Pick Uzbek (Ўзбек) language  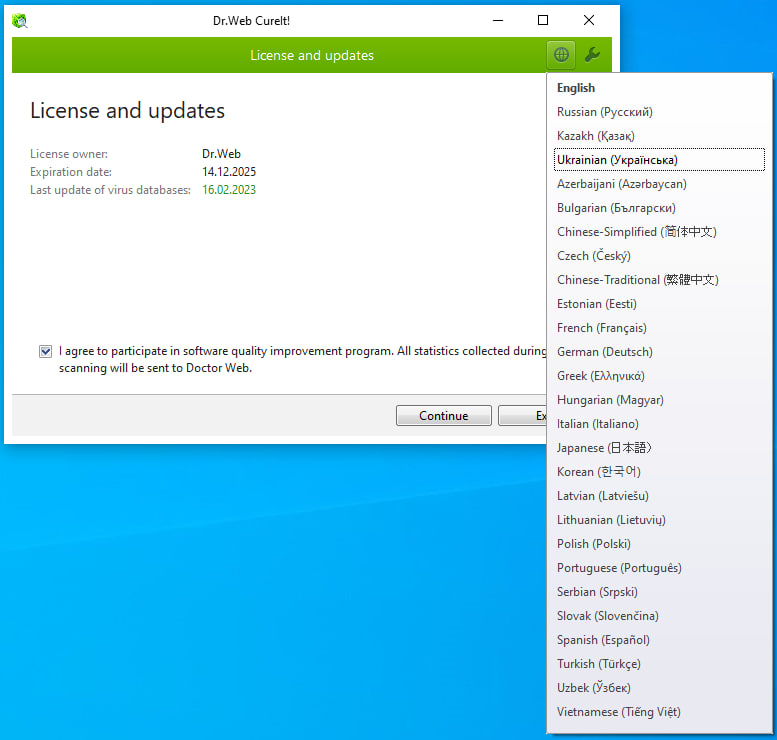pyautogui.click(x=659, y=688)
